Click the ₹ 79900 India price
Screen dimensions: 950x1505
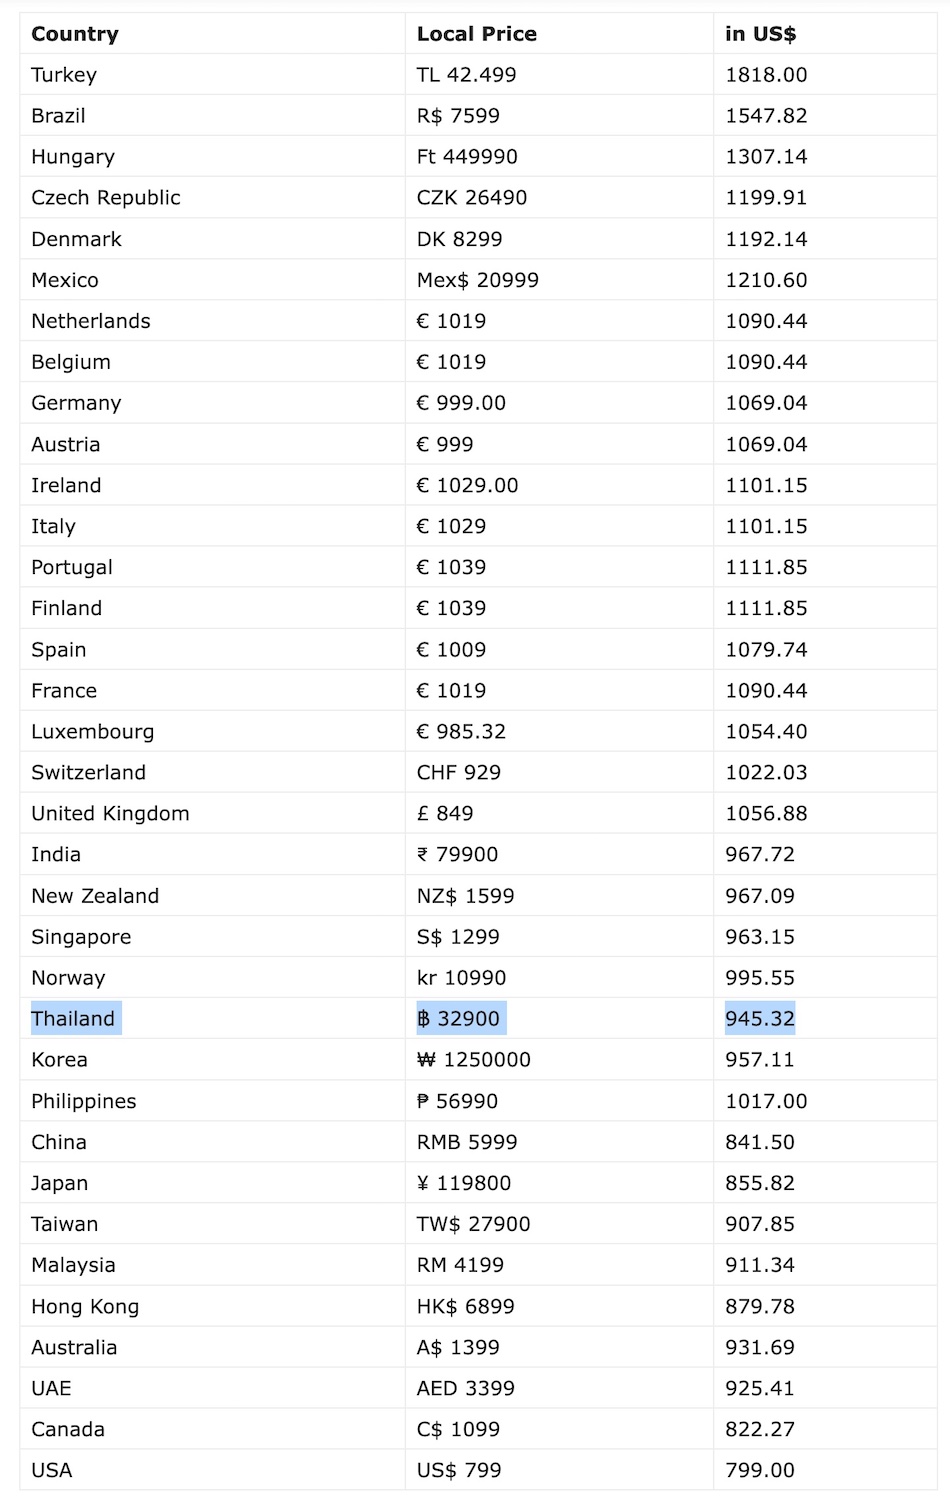pos(457,855)
